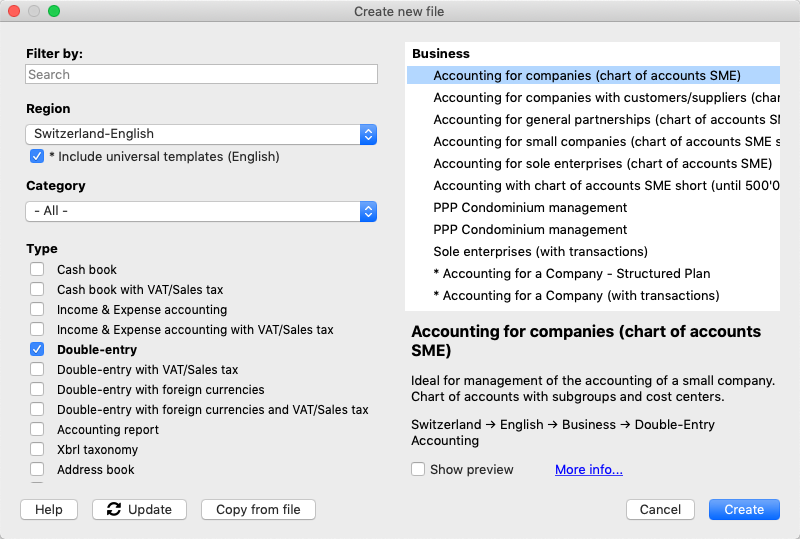Expand the Category dropdown
800x539 pixels.
tap(201, 211)
